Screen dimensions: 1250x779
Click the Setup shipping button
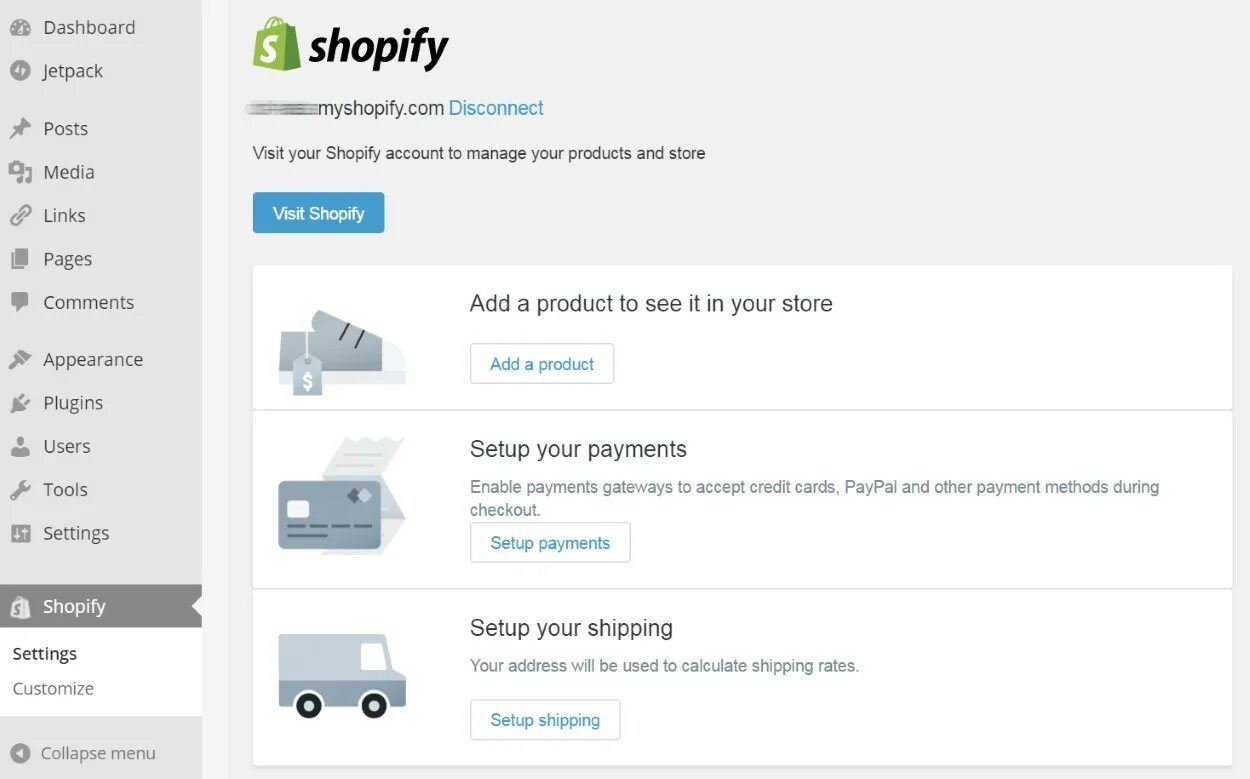545,720
